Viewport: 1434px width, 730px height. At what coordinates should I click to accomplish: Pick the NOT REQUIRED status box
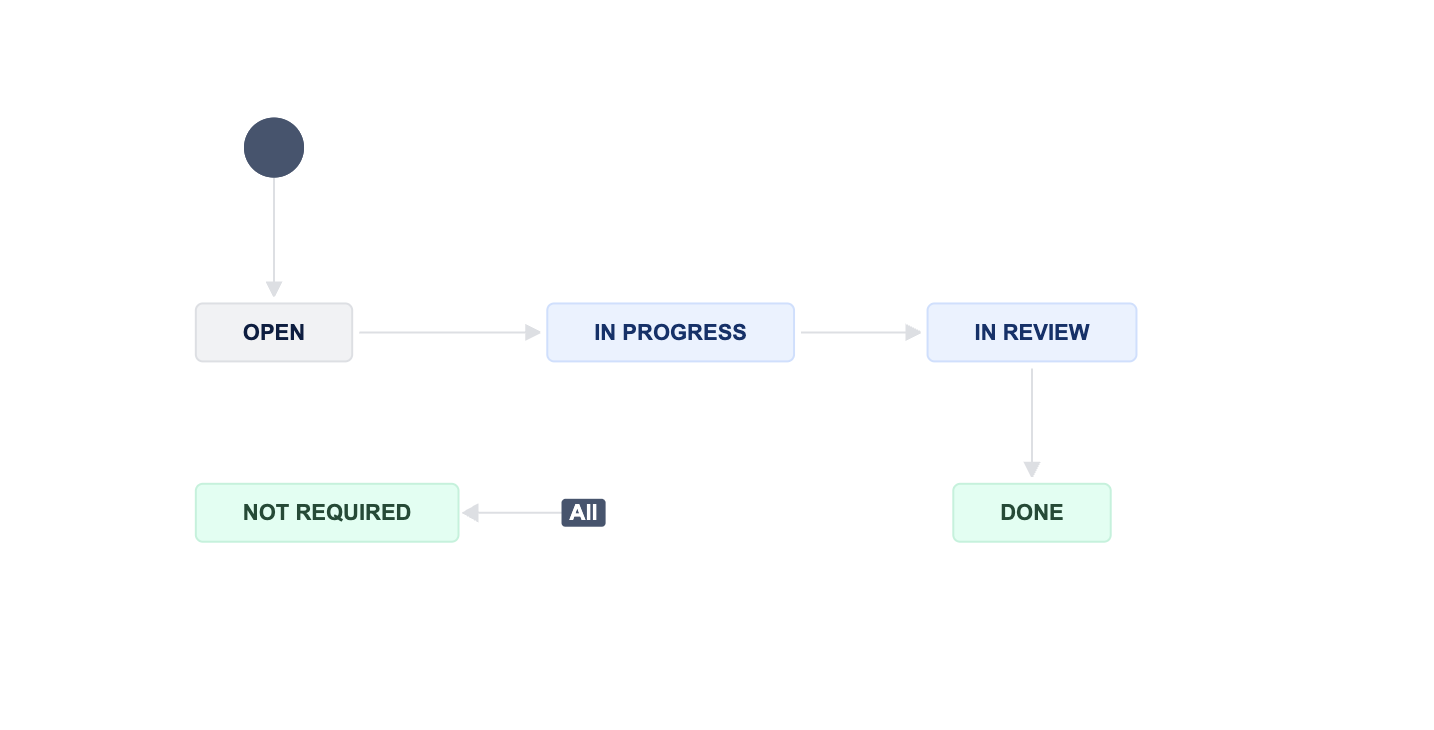tap(327, 513)
